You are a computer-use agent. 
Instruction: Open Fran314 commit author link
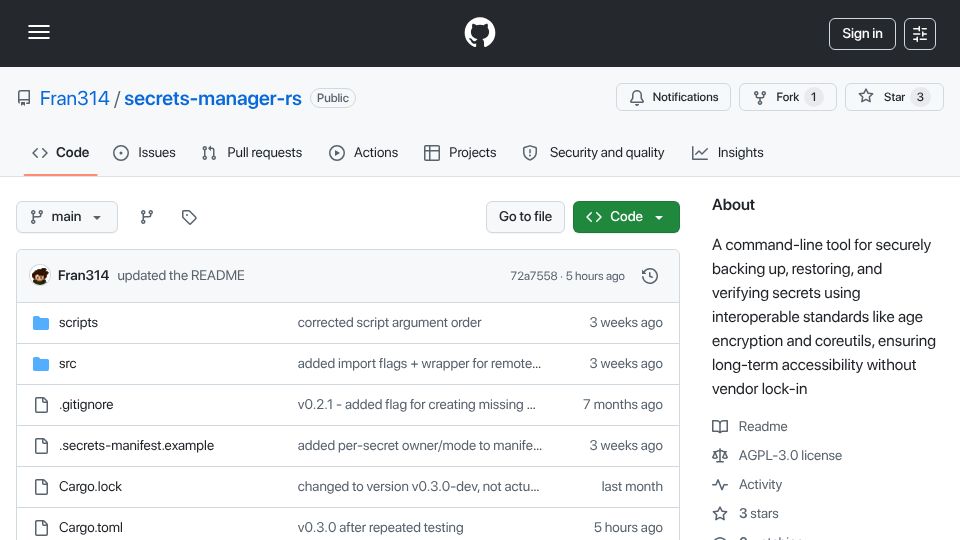[83, 276]
